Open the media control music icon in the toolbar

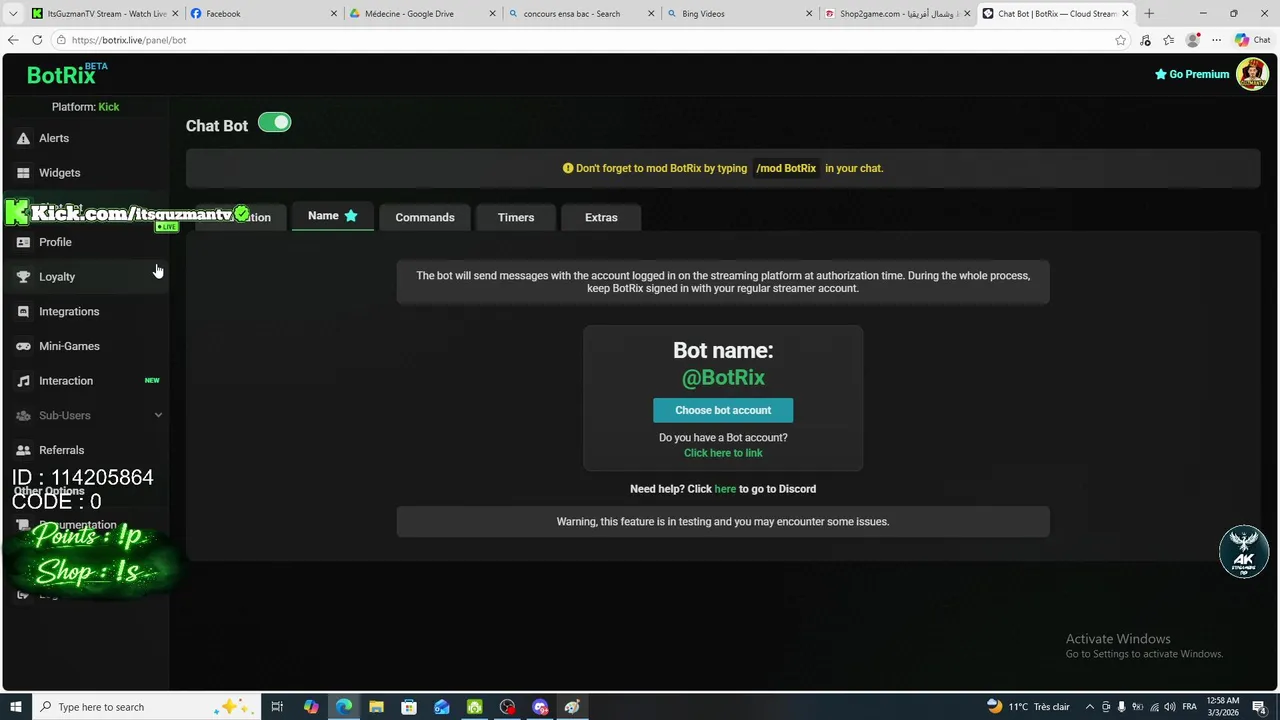coord(1145,40)
